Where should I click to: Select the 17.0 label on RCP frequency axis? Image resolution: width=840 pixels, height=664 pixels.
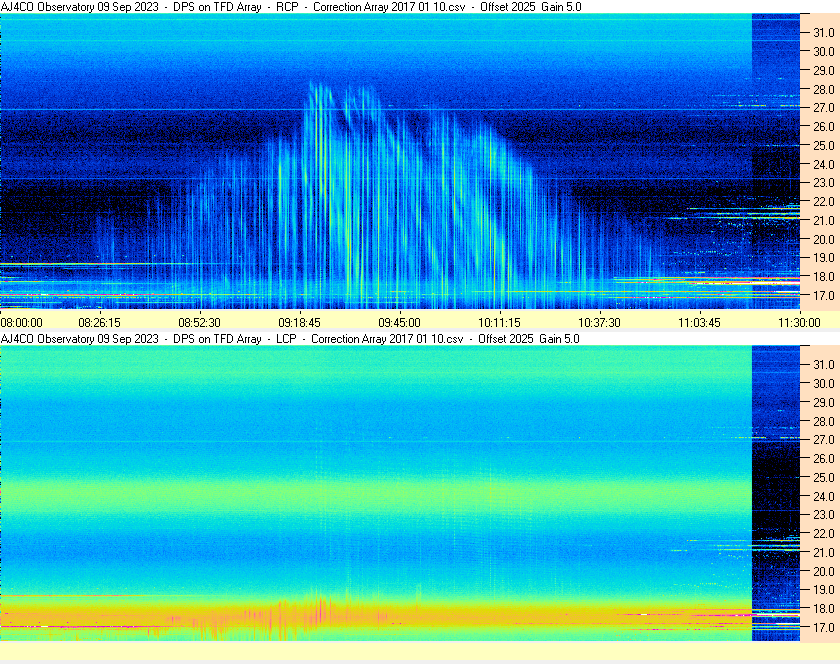824,295
